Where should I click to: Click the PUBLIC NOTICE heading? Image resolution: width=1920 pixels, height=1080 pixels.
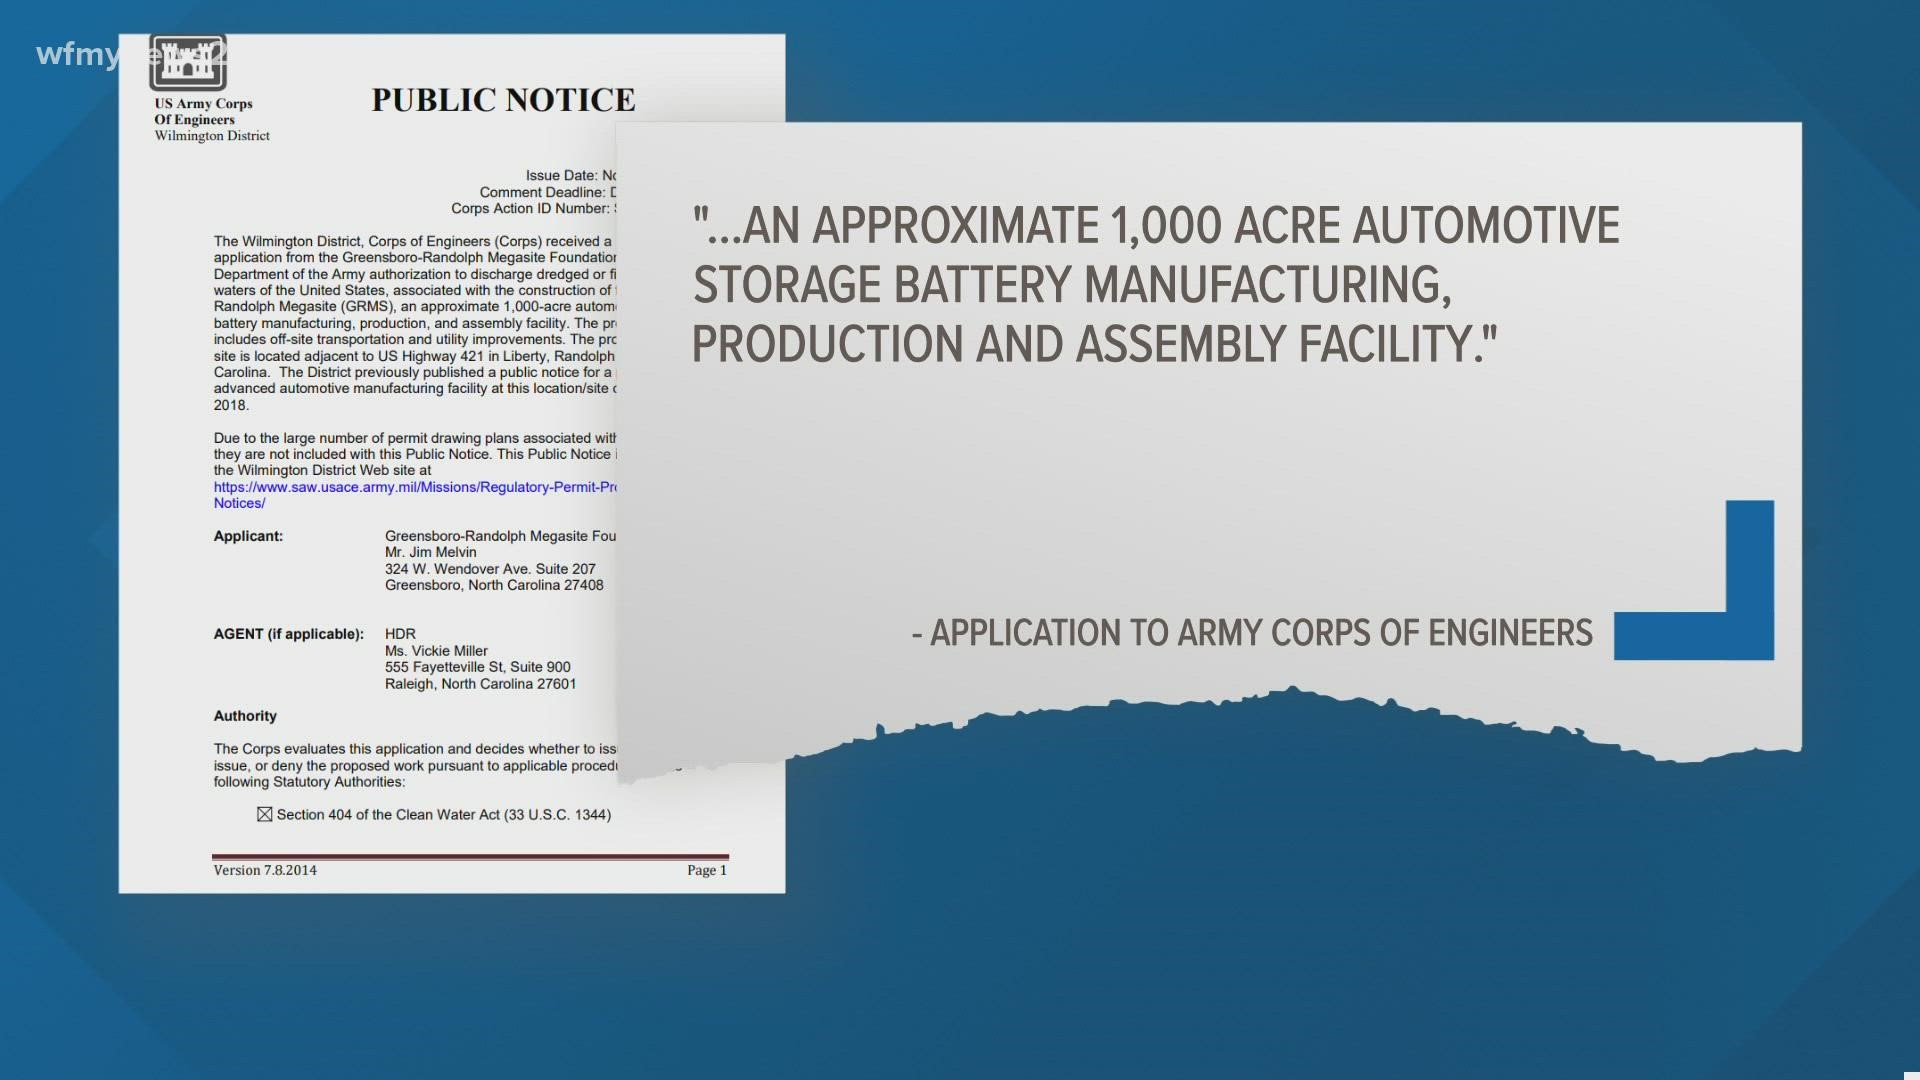pyautogui.click(x=503, y=100)
